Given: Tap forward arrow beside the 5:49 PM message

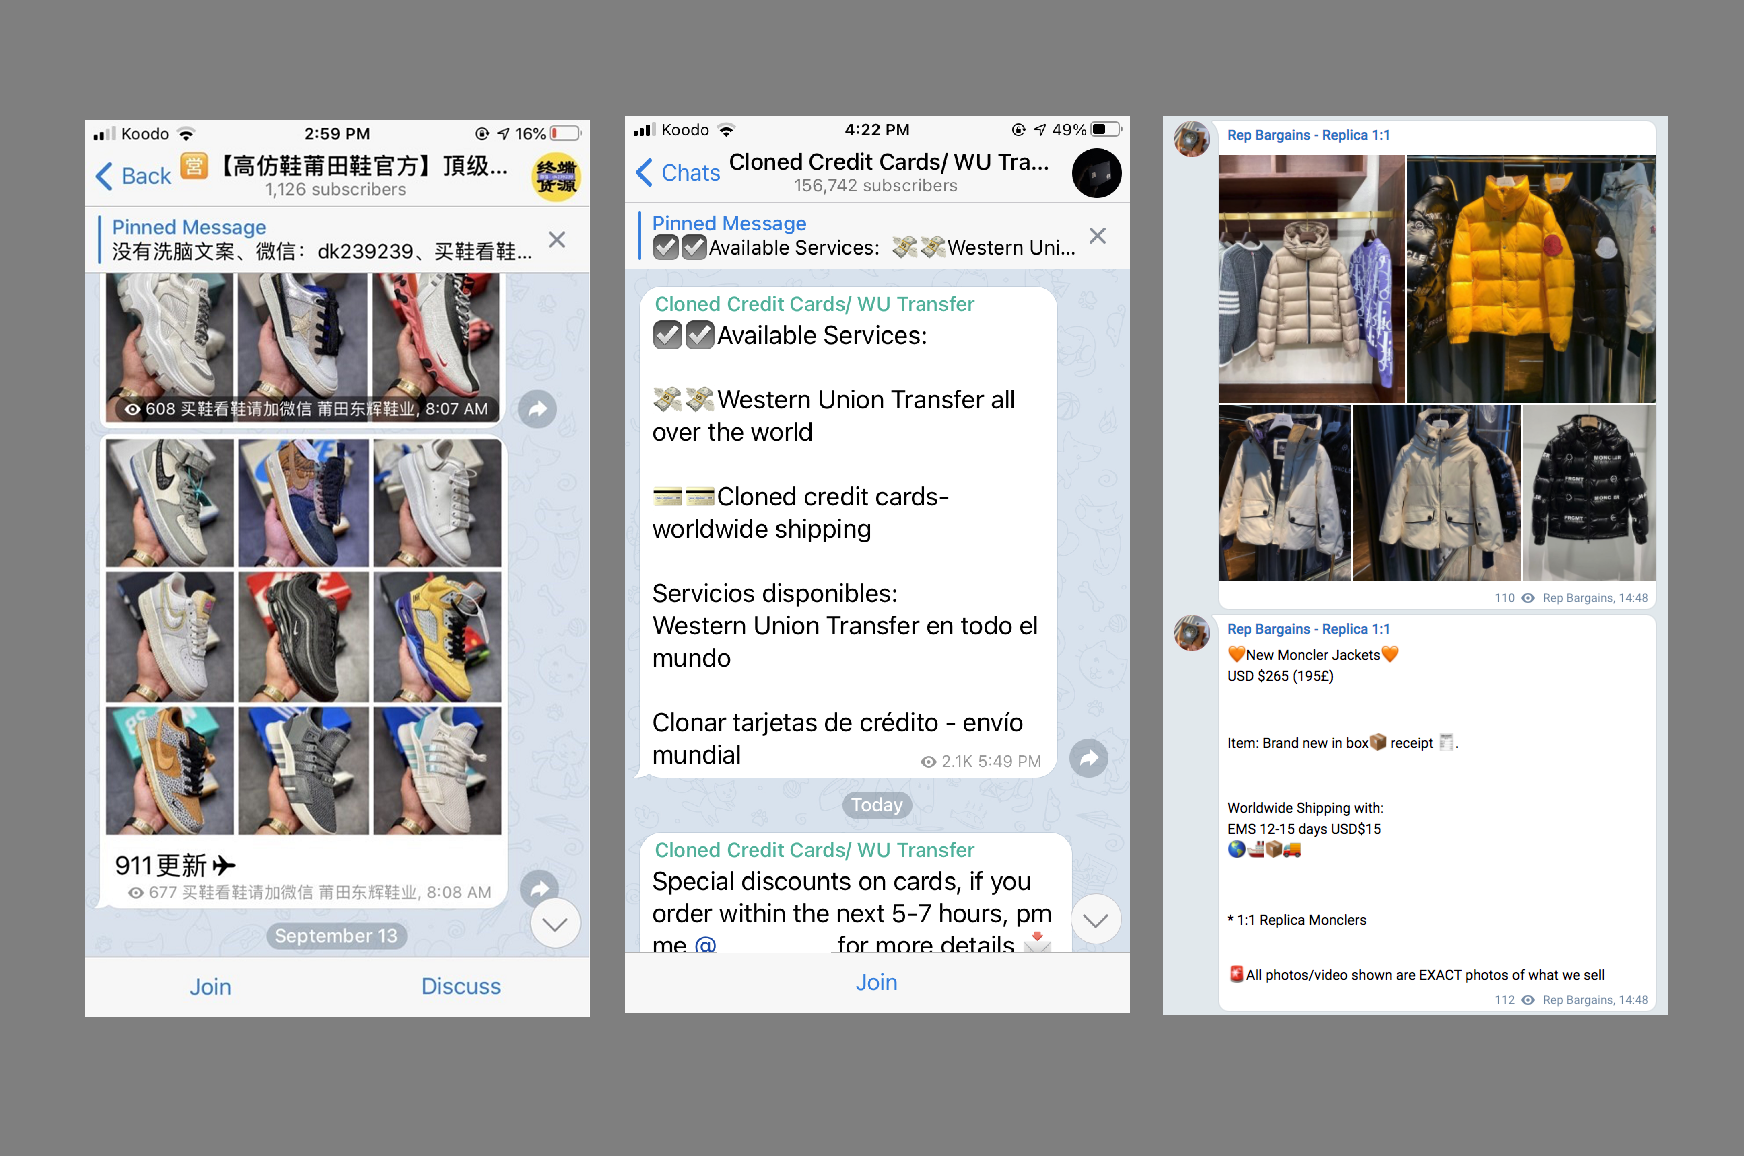Looking at the screenshot, I should click(x=1089, y=757).
